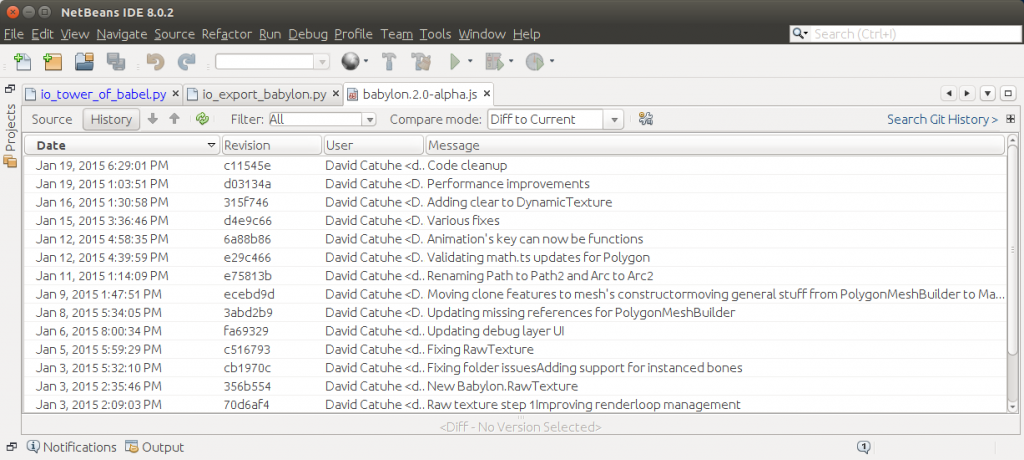Open the browser globe dropdown arrow
The image size is (1024, 460).
366,61
